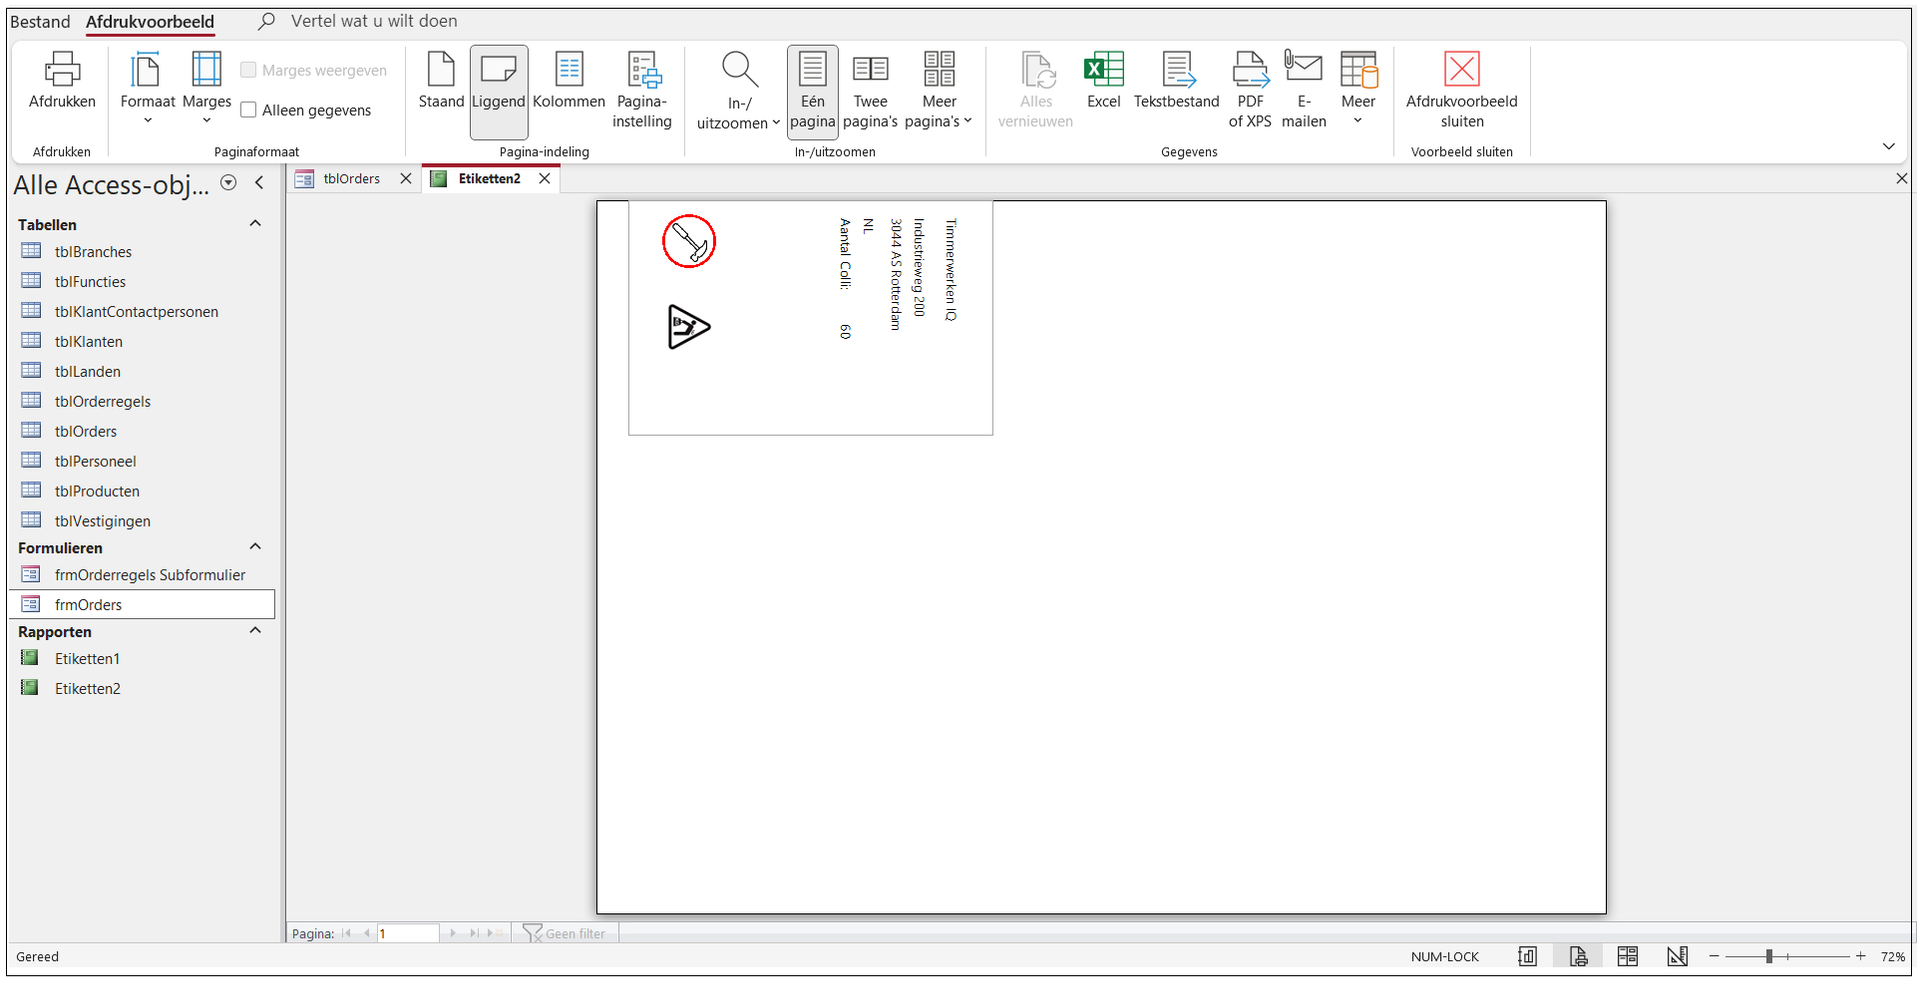Select the frmOrders form

click(x=141, y=605)
